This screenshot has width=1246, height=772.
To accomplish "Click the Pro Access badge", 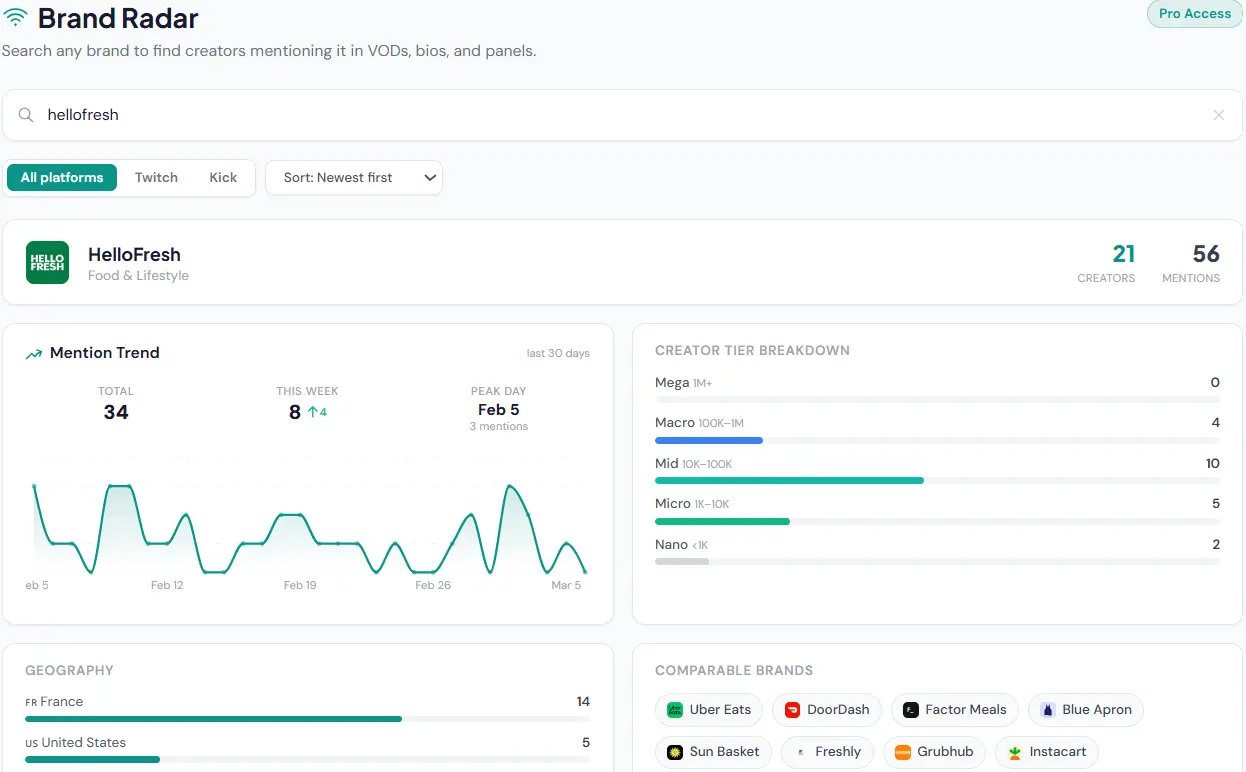I will point(1194,14).
